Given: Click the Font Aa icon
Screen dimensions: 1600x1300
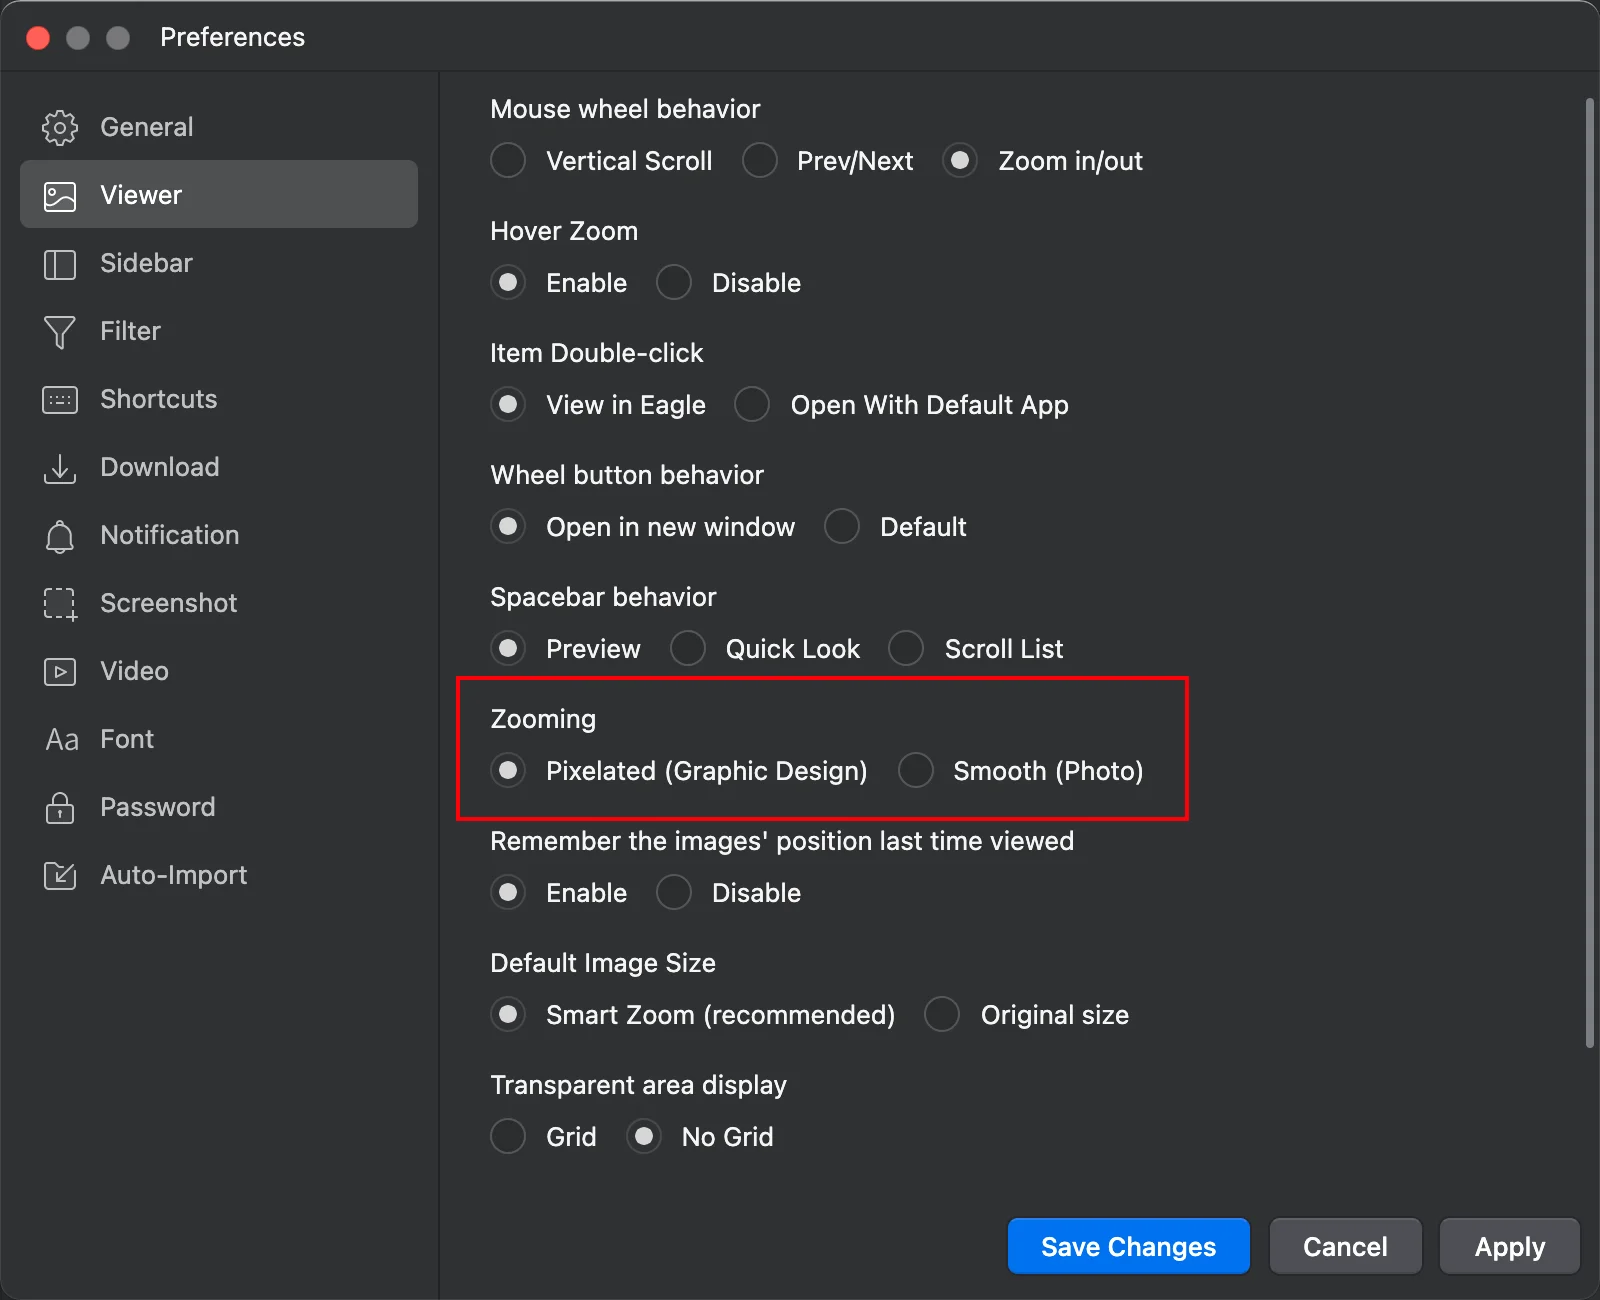Looking at the screenshot, I should 62,740.
